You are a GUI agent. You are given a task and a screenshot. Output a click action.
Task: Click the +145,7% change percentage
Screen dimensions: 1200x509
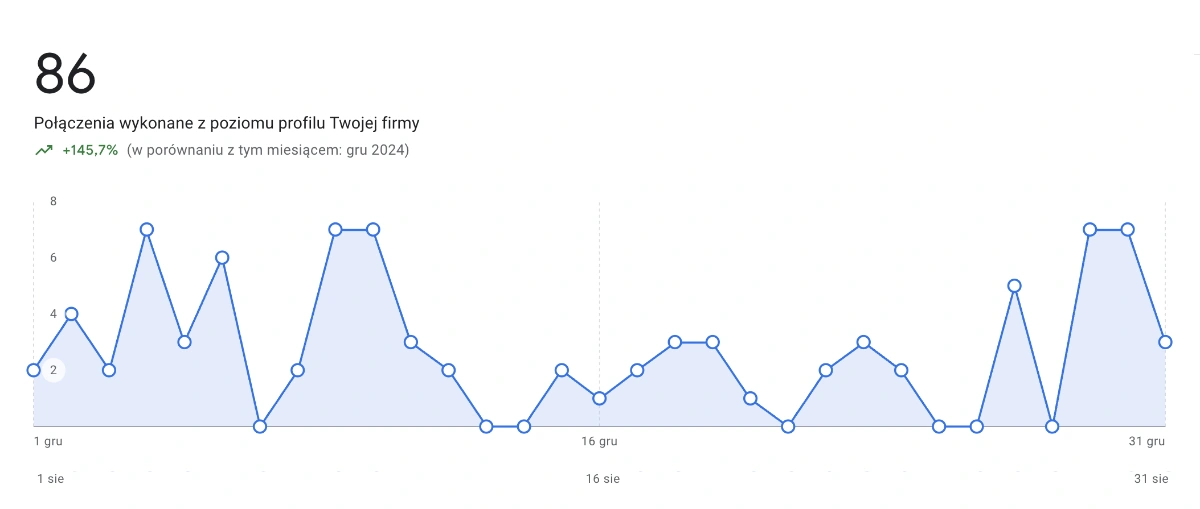(90, 151)
